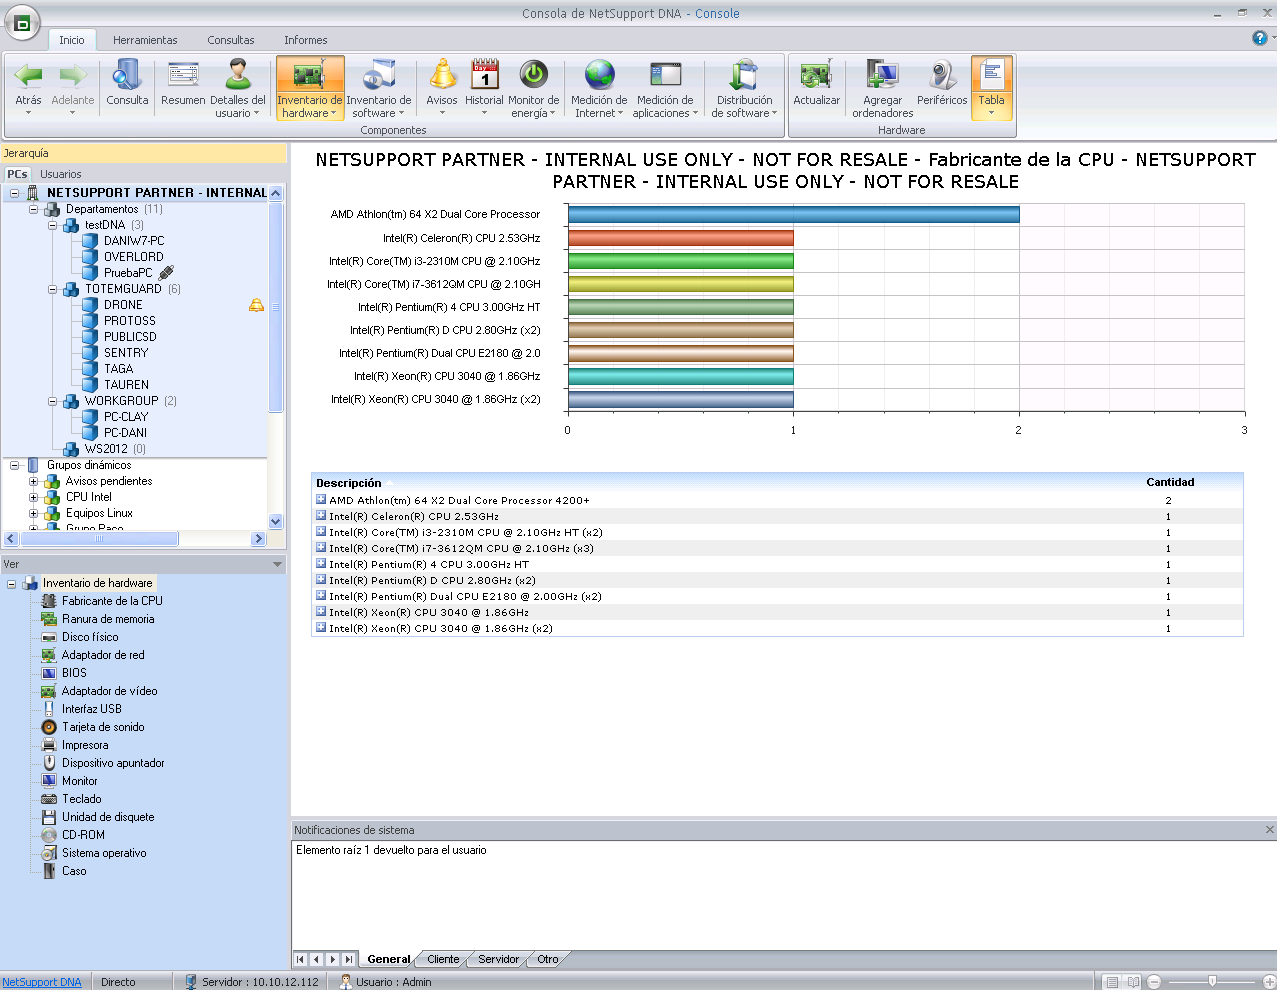
Task: Select Adaptador de vídeo inventory item
Action: tap(110, 691)
